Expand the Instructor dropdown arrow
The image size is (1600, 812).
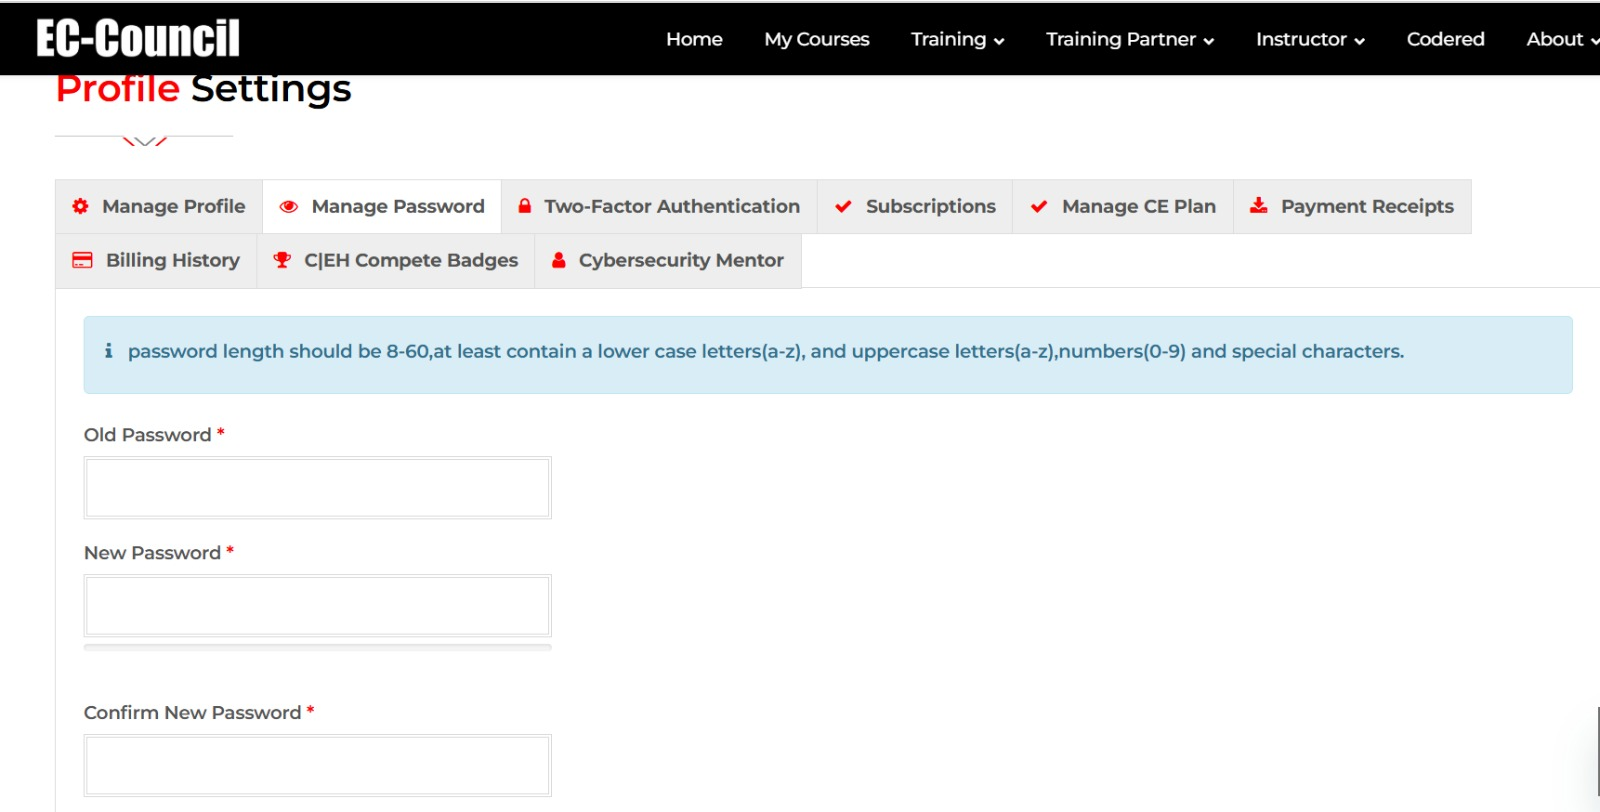[x=1359, y=41]
